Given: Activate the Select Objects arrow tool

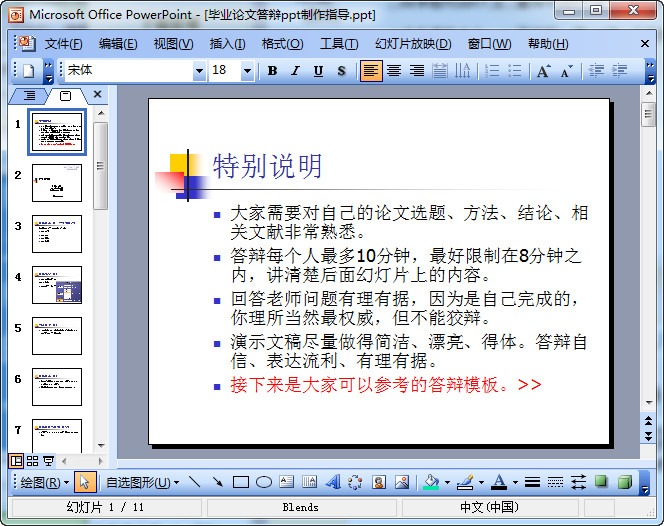Looking at the screenshot, I should [x=85, y=482].
